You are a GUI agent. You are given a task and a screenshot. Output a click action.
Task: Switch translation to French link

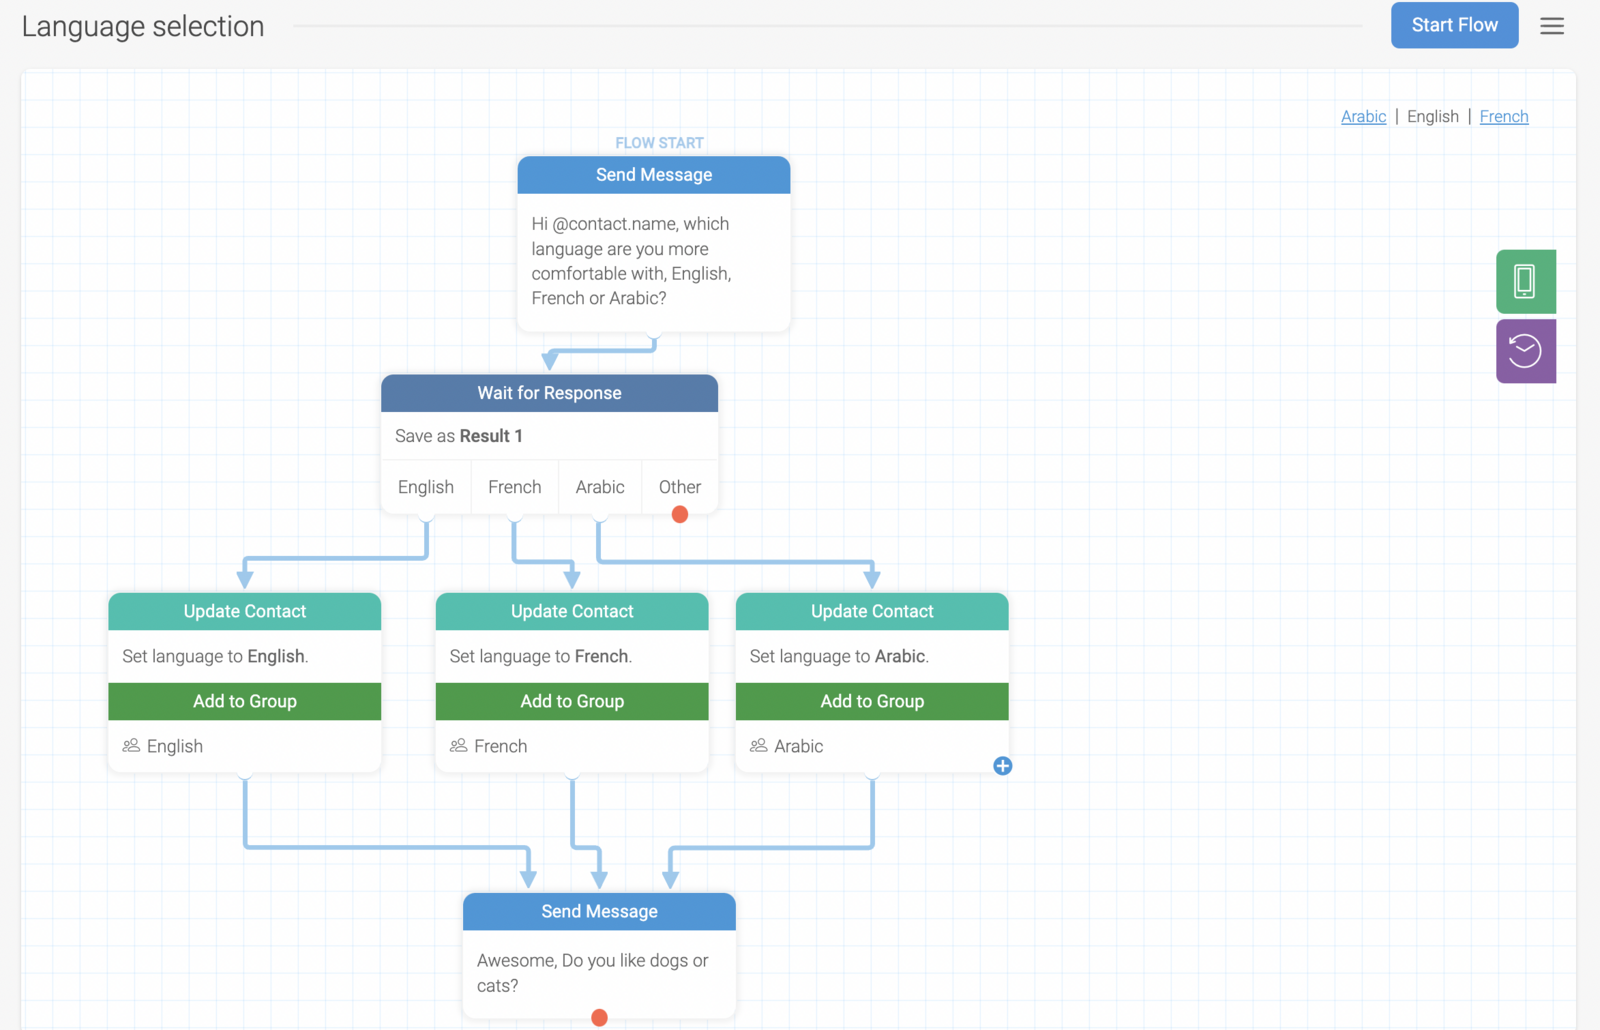coord(1503,116)
